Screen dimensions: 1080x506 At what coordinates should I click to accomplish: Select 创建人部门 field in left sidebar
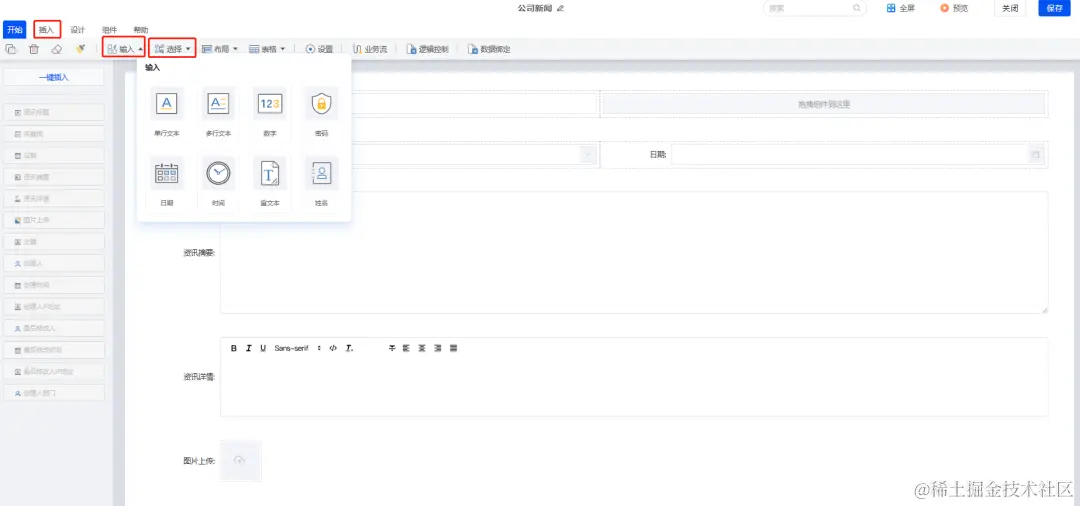54,393
